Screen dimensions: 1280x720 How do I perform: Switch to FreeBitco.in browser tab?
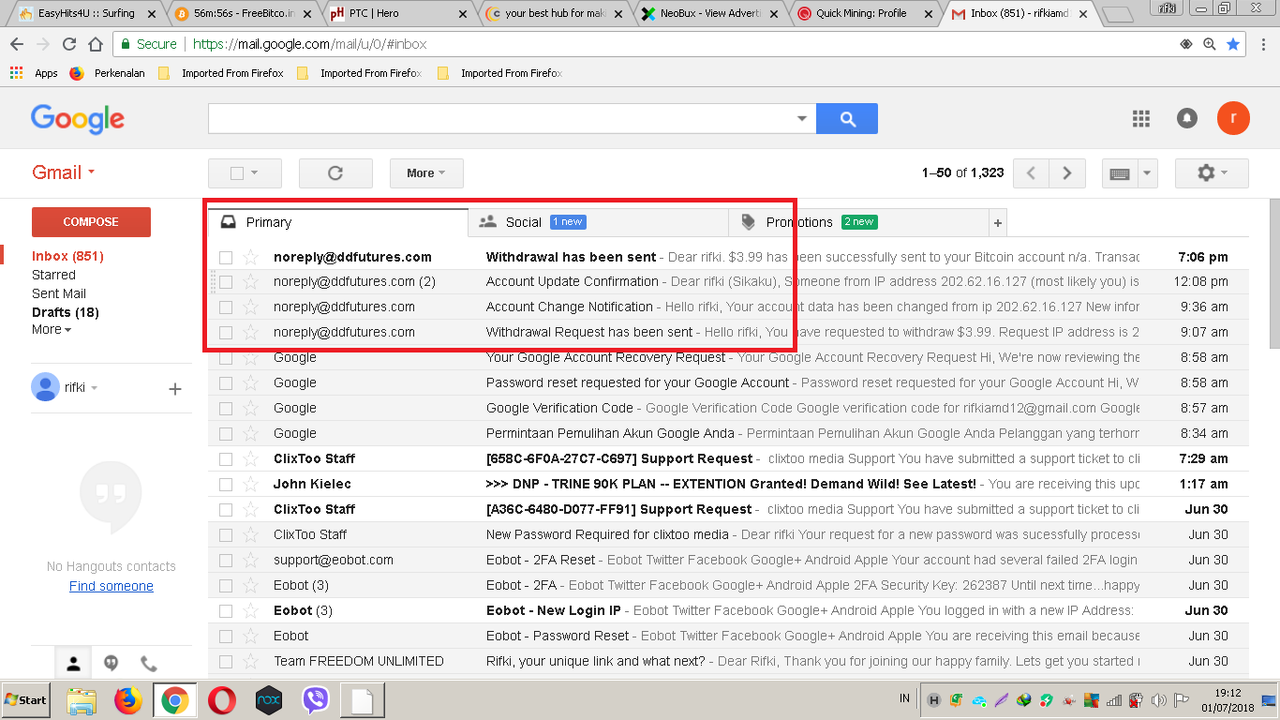click(241, 14)
